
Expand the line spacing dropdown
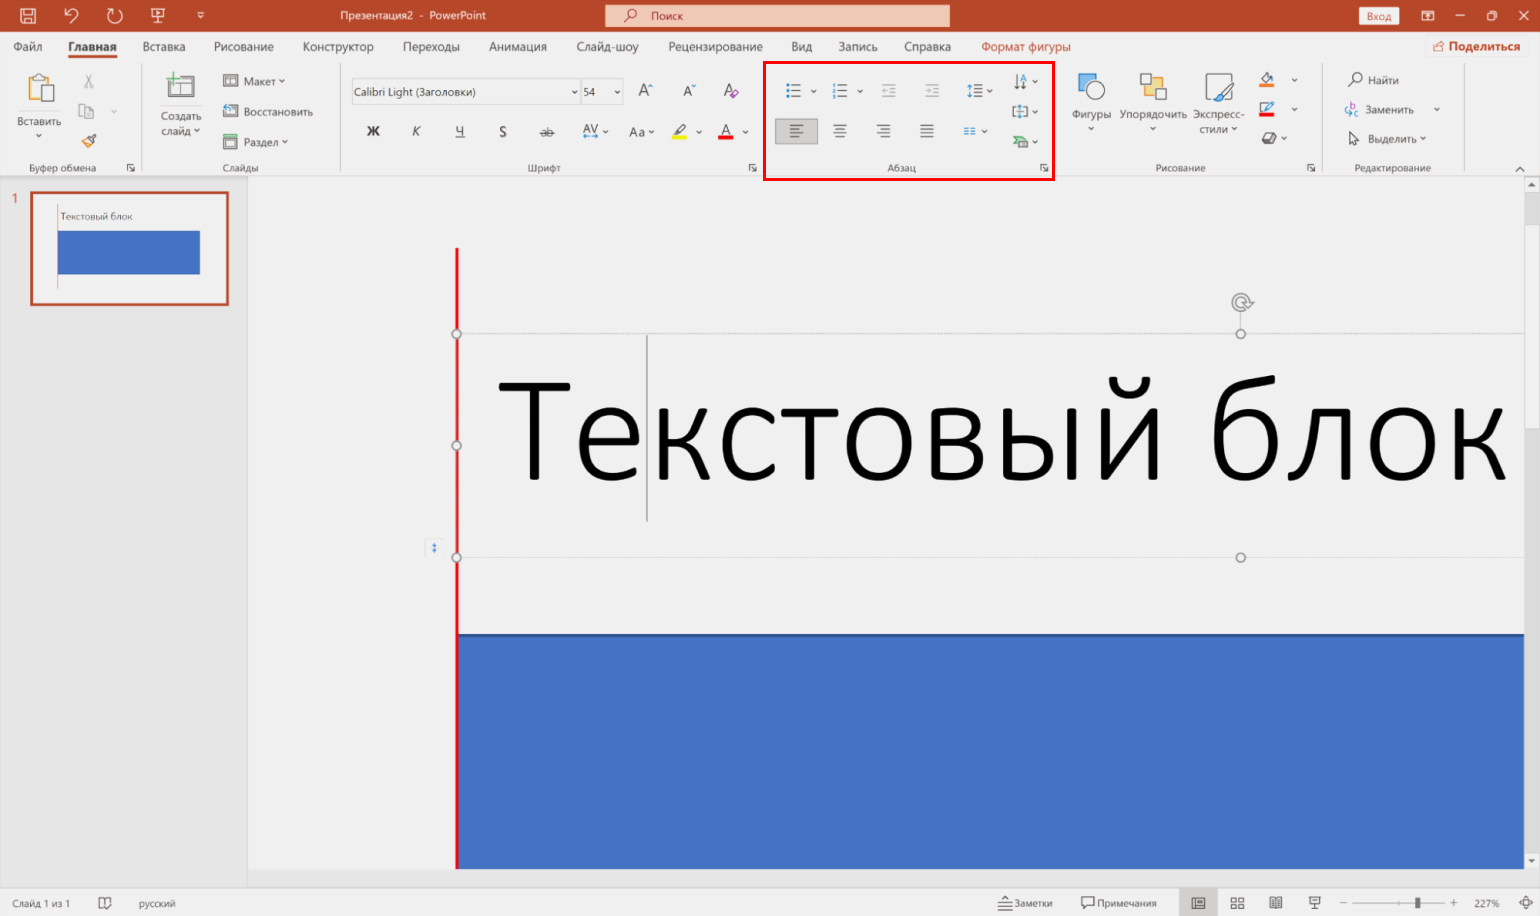979,91
